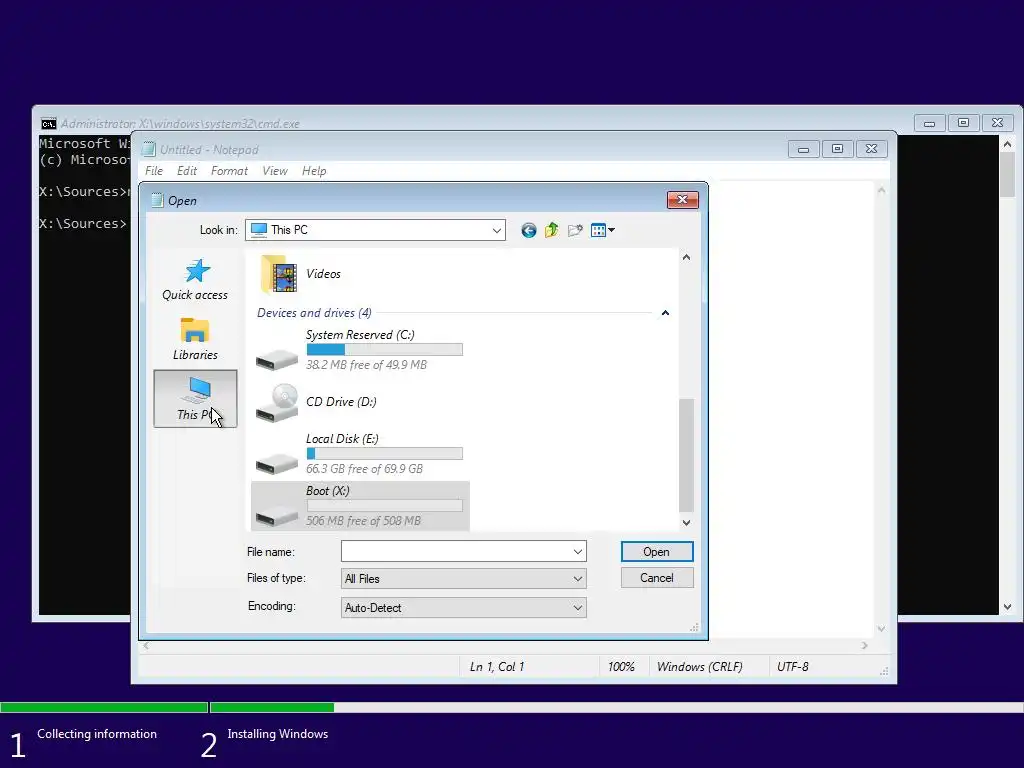Click the '100%' zoom status entry
The image size is (1024, 768).
[x=621, y=667]
